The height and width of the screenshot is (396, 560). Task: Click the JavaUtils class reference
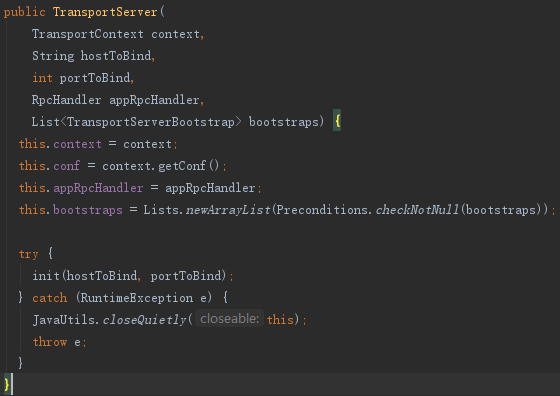click(64, 320)
